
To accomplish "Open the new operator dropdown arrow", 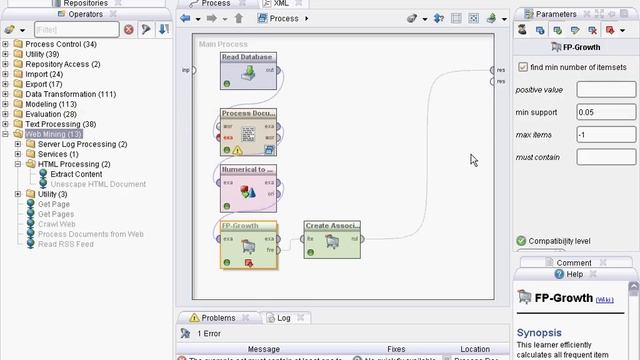I will pyautogui.click(x=22, y=30).
